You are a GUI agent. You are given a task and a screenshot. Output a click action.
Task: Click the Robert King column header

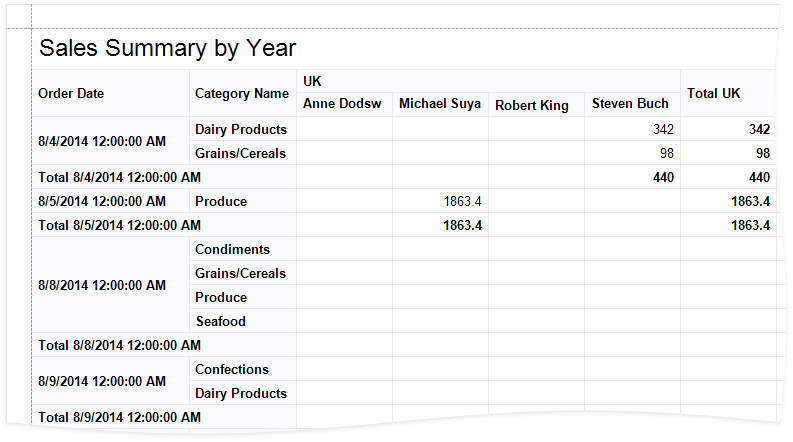(532, 105)
